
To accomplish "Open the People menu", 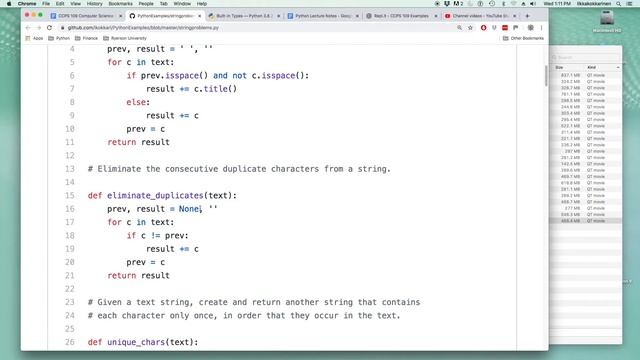I will tap(146, 4).
